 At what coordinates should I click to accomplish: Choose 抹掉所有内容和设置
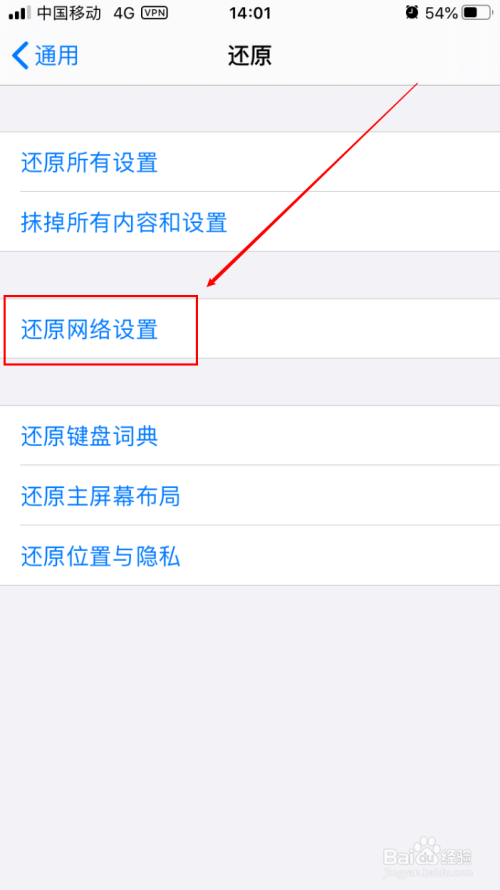coord(250,222)
